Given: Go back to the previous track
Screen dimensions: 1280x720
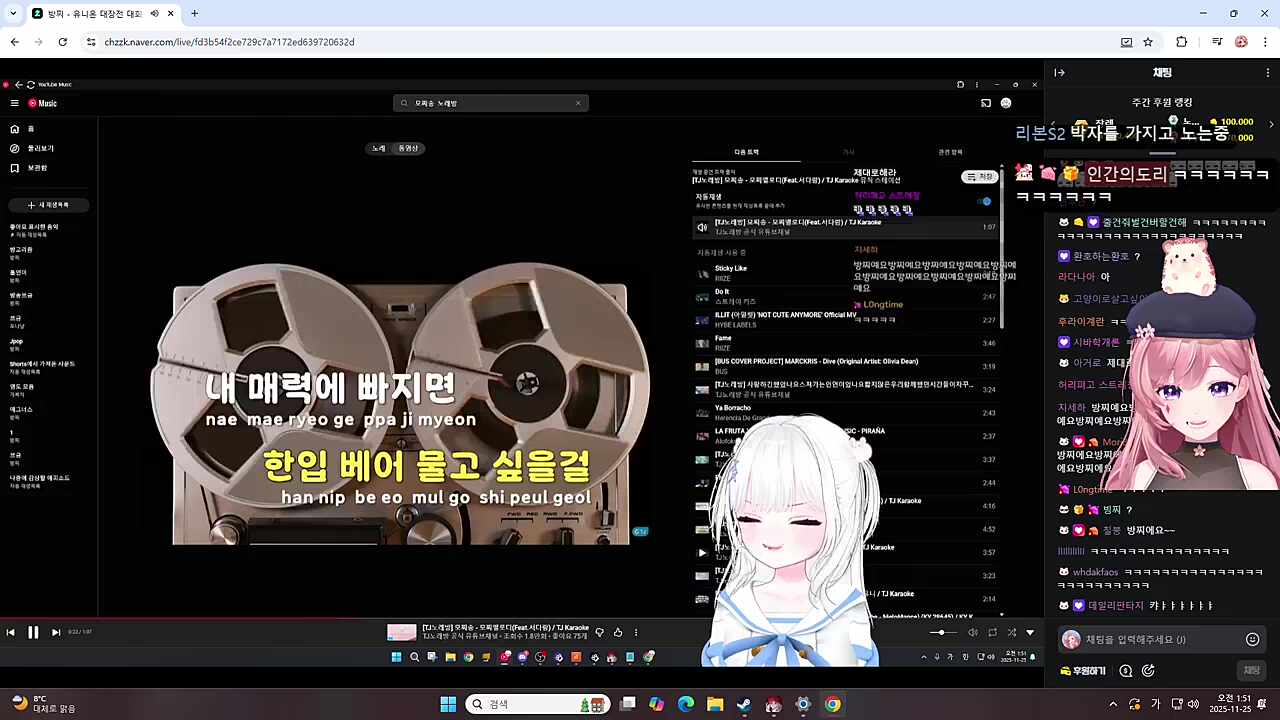Looking at the screenshot, I should pyautogui.click(x=11, y=632).
